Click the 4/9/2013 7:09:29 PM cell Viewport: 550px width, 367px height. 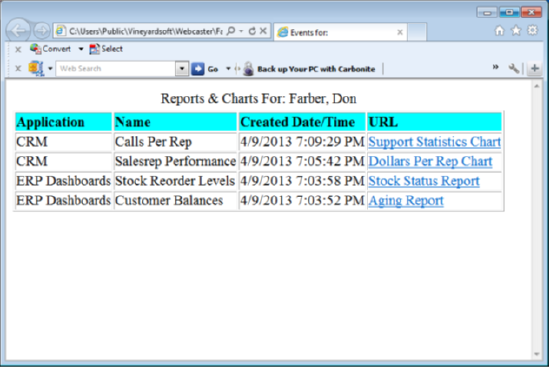302,142
